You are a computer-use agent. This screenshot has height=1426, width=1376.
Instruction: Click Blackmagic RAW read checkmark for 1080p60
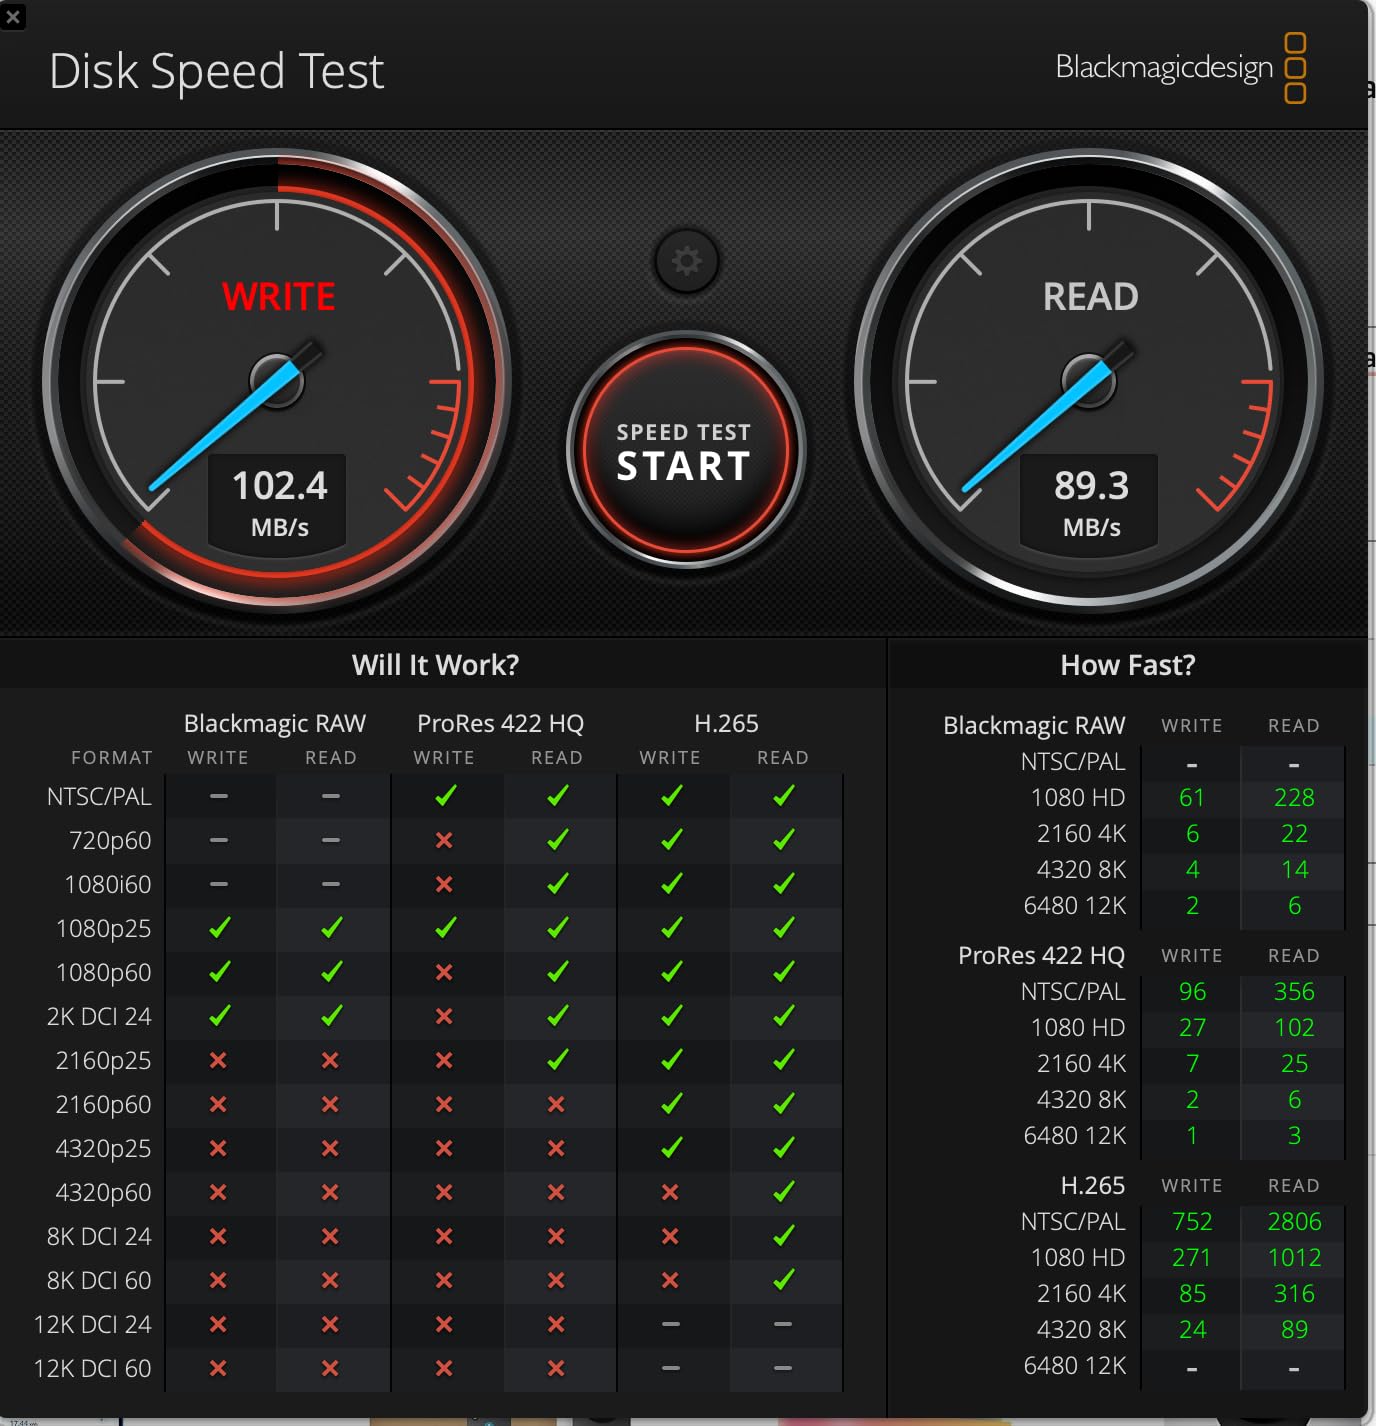(x=331, y=972)
